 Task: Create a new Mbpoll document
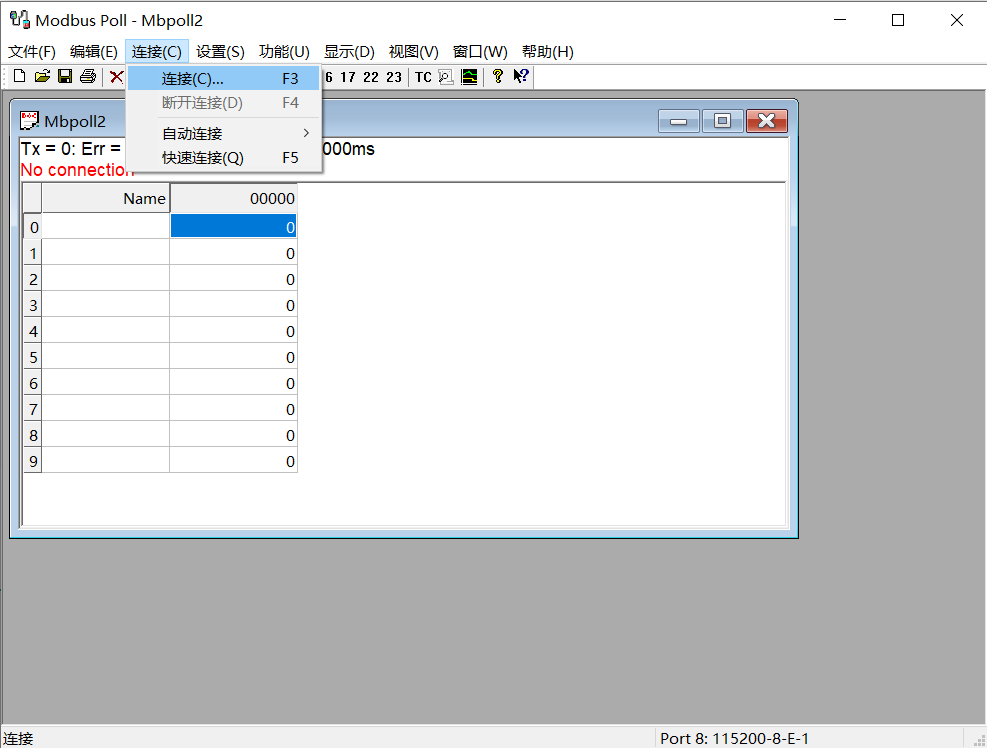pyautogui.click(x=18, y=76)
